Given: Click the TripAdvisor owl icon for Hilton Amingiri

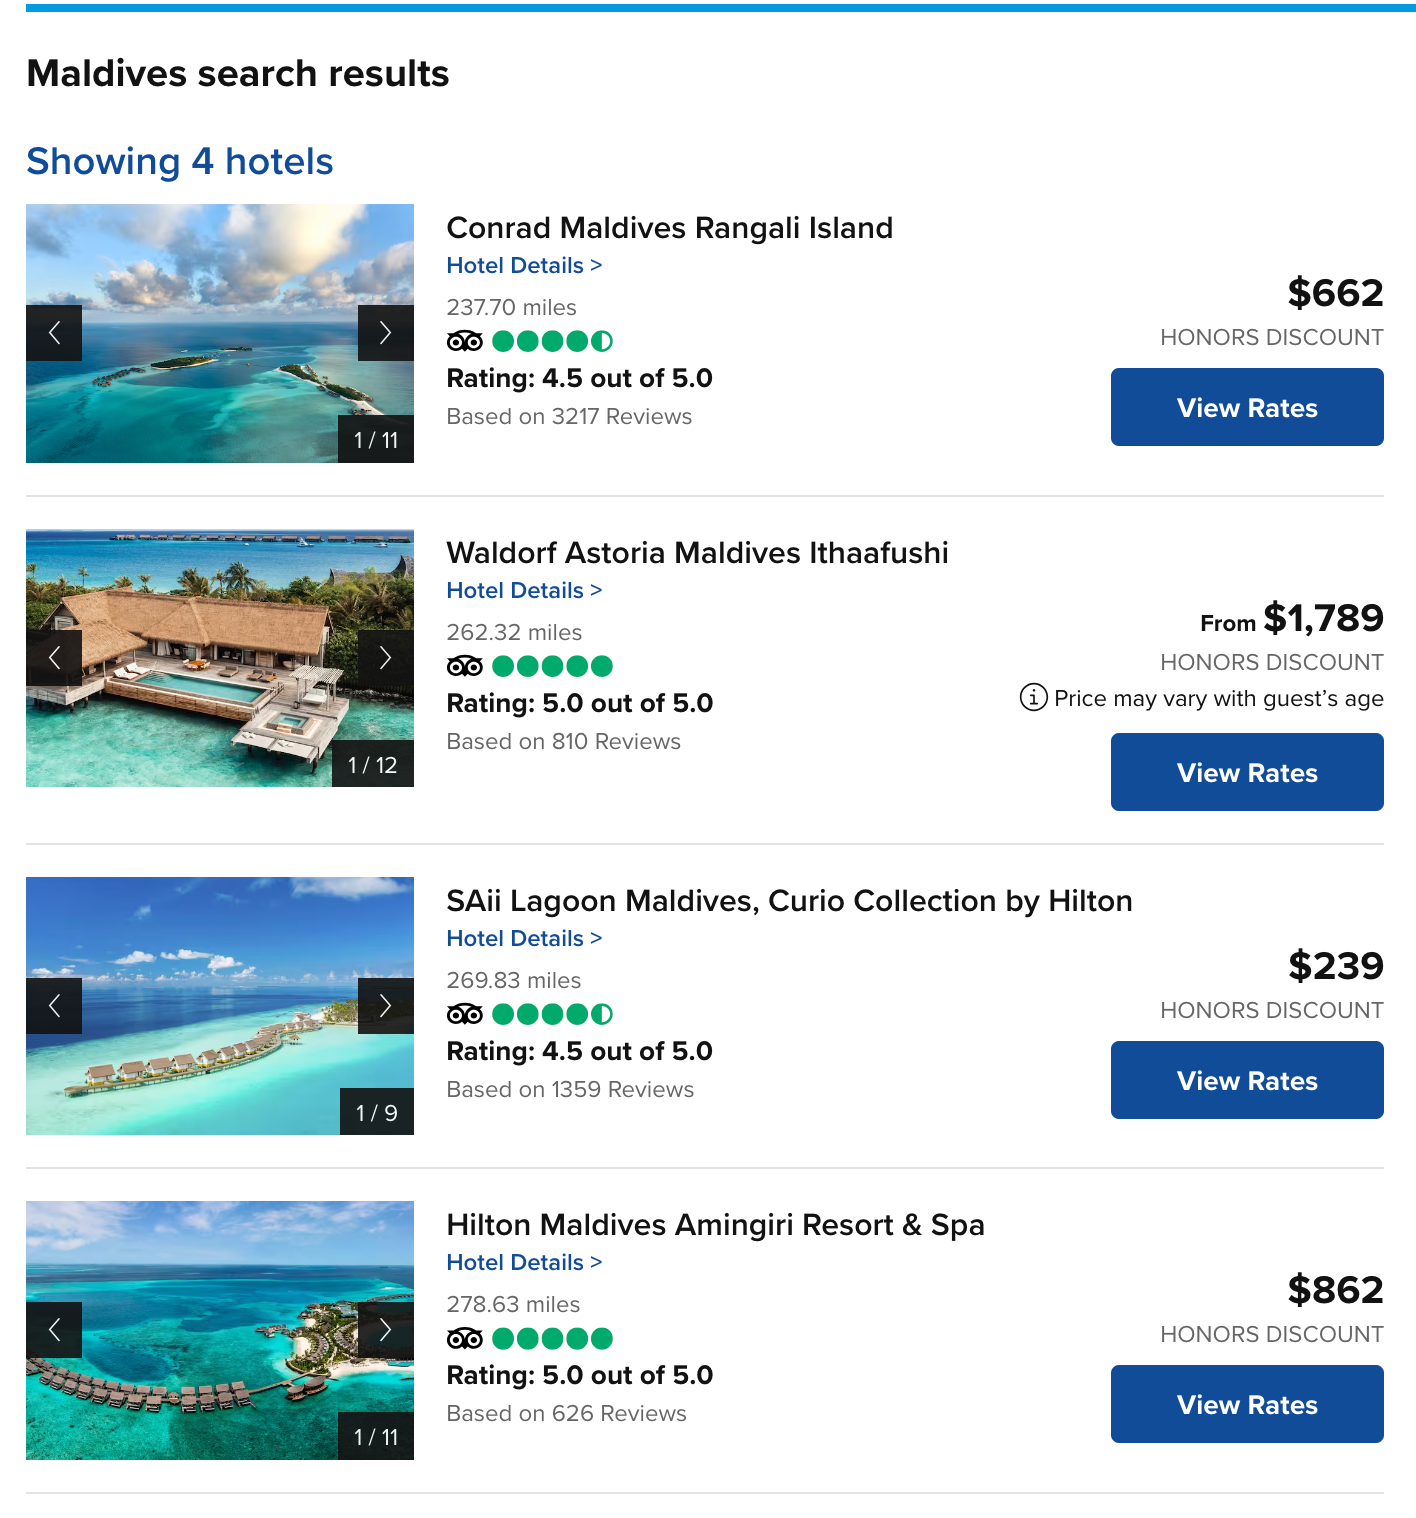Looking at the screenshot, I should 466,1338.
